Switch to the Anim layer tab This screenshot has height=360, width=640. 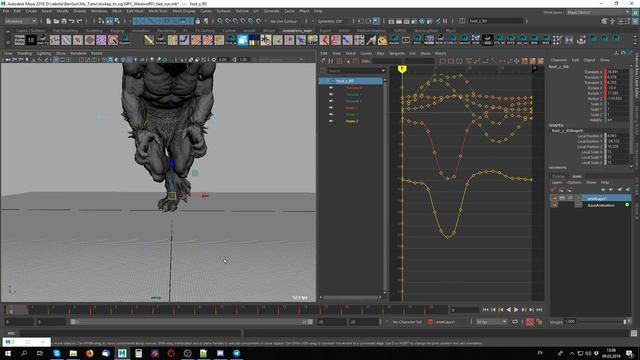[577, 176]
